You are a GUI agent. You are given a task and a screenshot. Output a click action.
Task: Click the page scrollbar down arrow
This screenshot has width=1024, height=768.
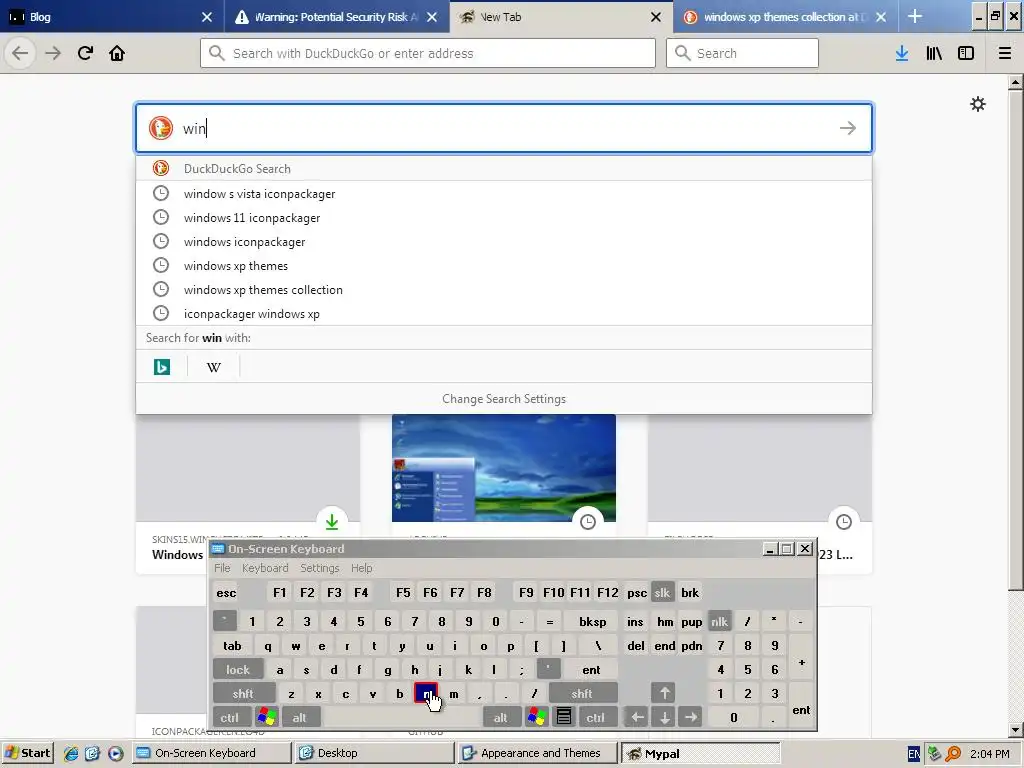point(1015,730)
